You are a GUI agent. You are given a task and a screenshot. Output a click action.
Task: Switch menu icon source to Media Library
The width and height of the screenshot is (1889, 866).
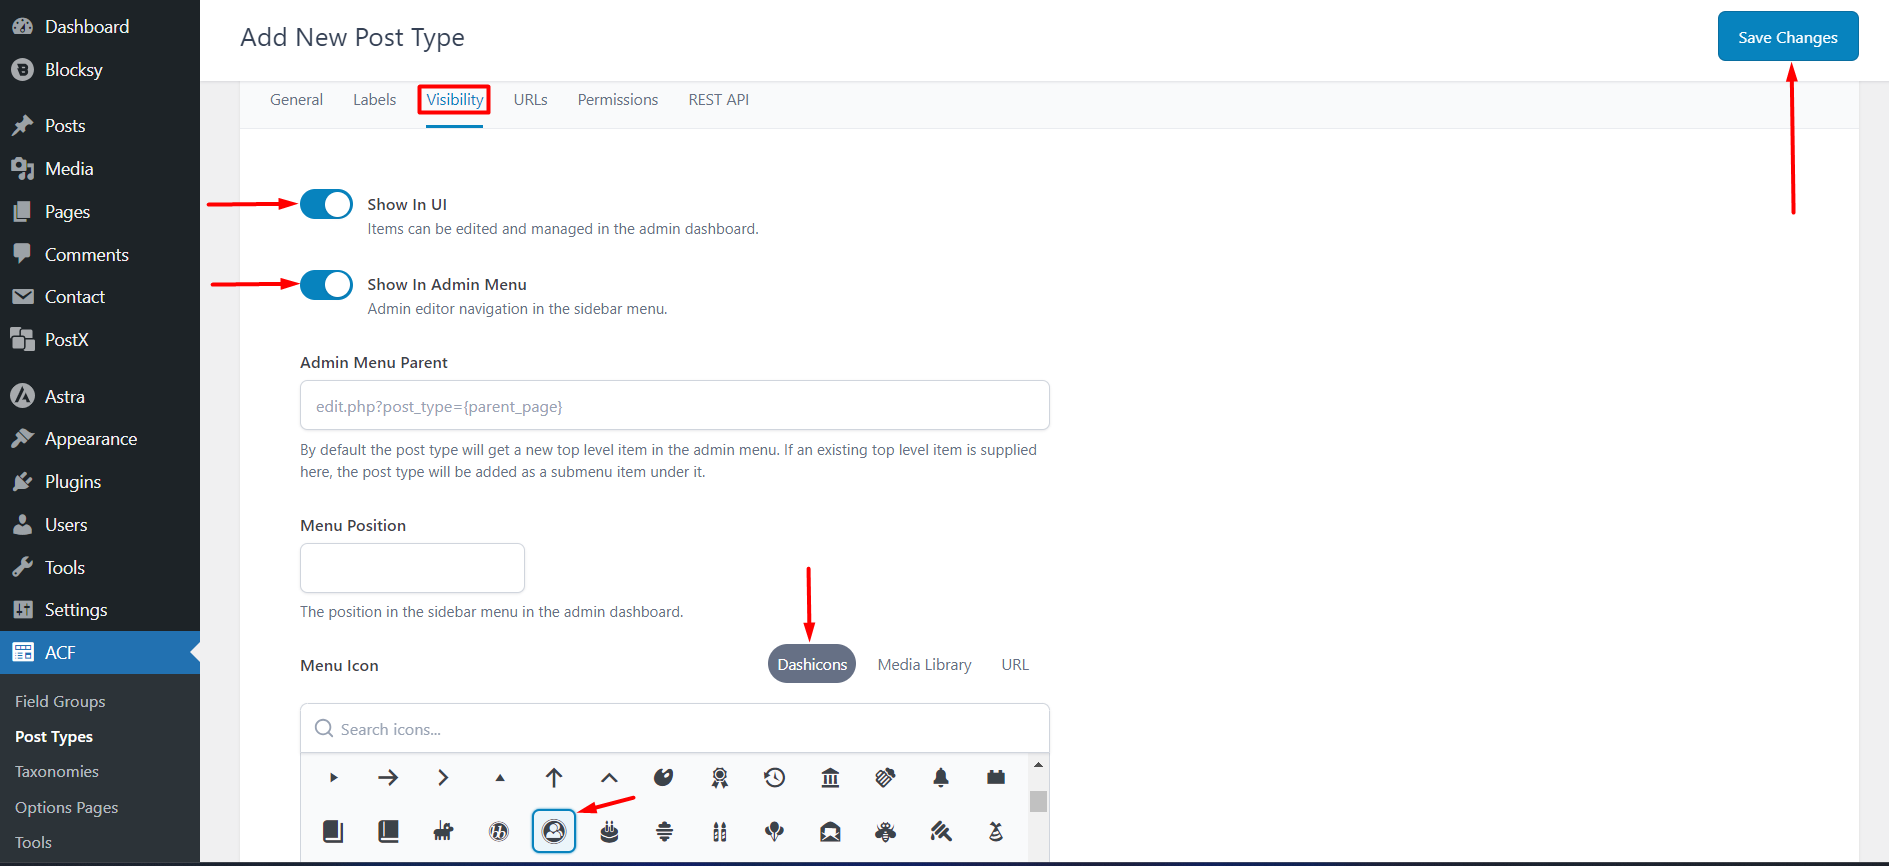coord(924,665)
